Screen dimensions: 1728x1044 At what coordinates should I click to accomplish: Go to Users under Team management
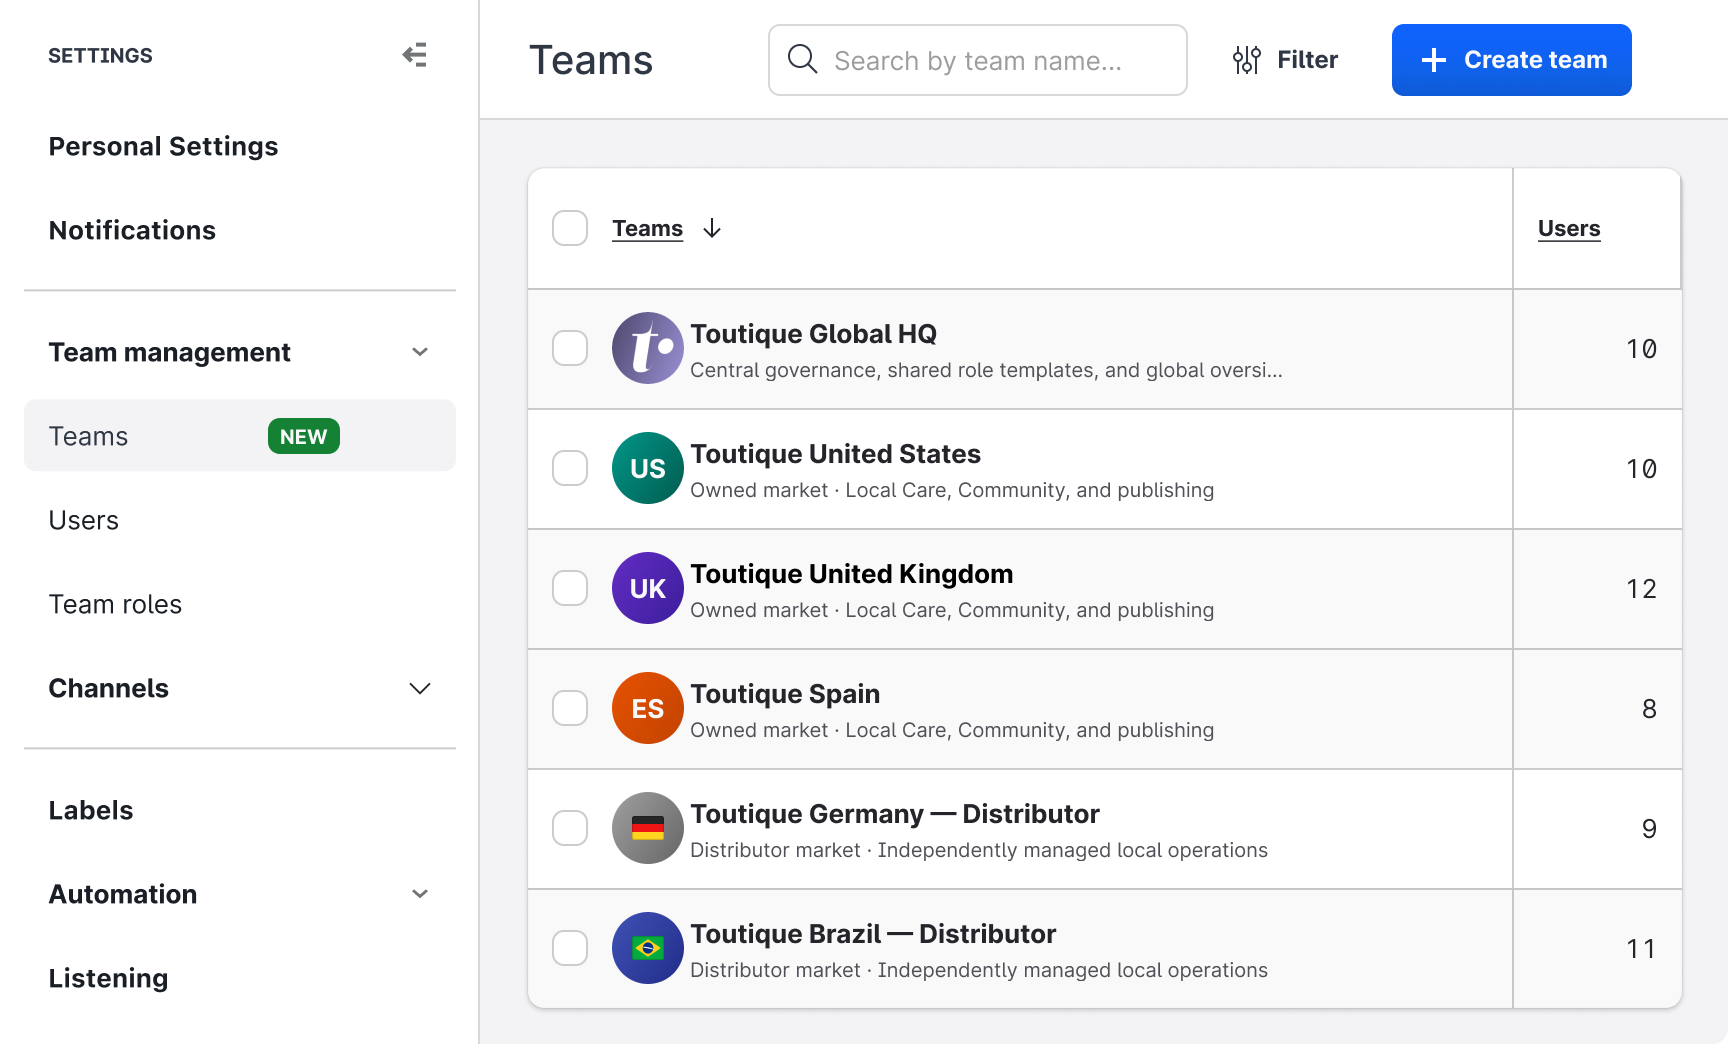pyautogui.click(x=84, y=520)
